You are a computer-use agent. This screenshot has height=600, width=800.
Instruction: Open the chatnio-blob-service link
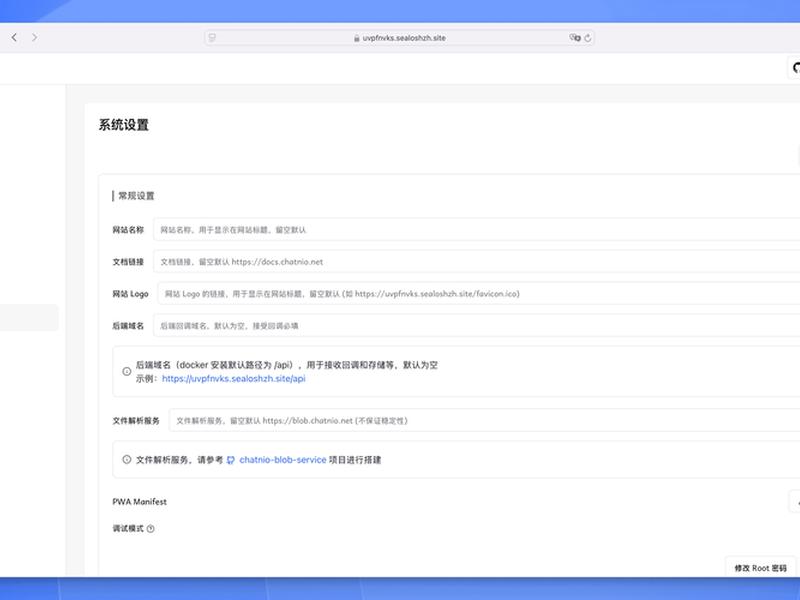coord(283,460)
